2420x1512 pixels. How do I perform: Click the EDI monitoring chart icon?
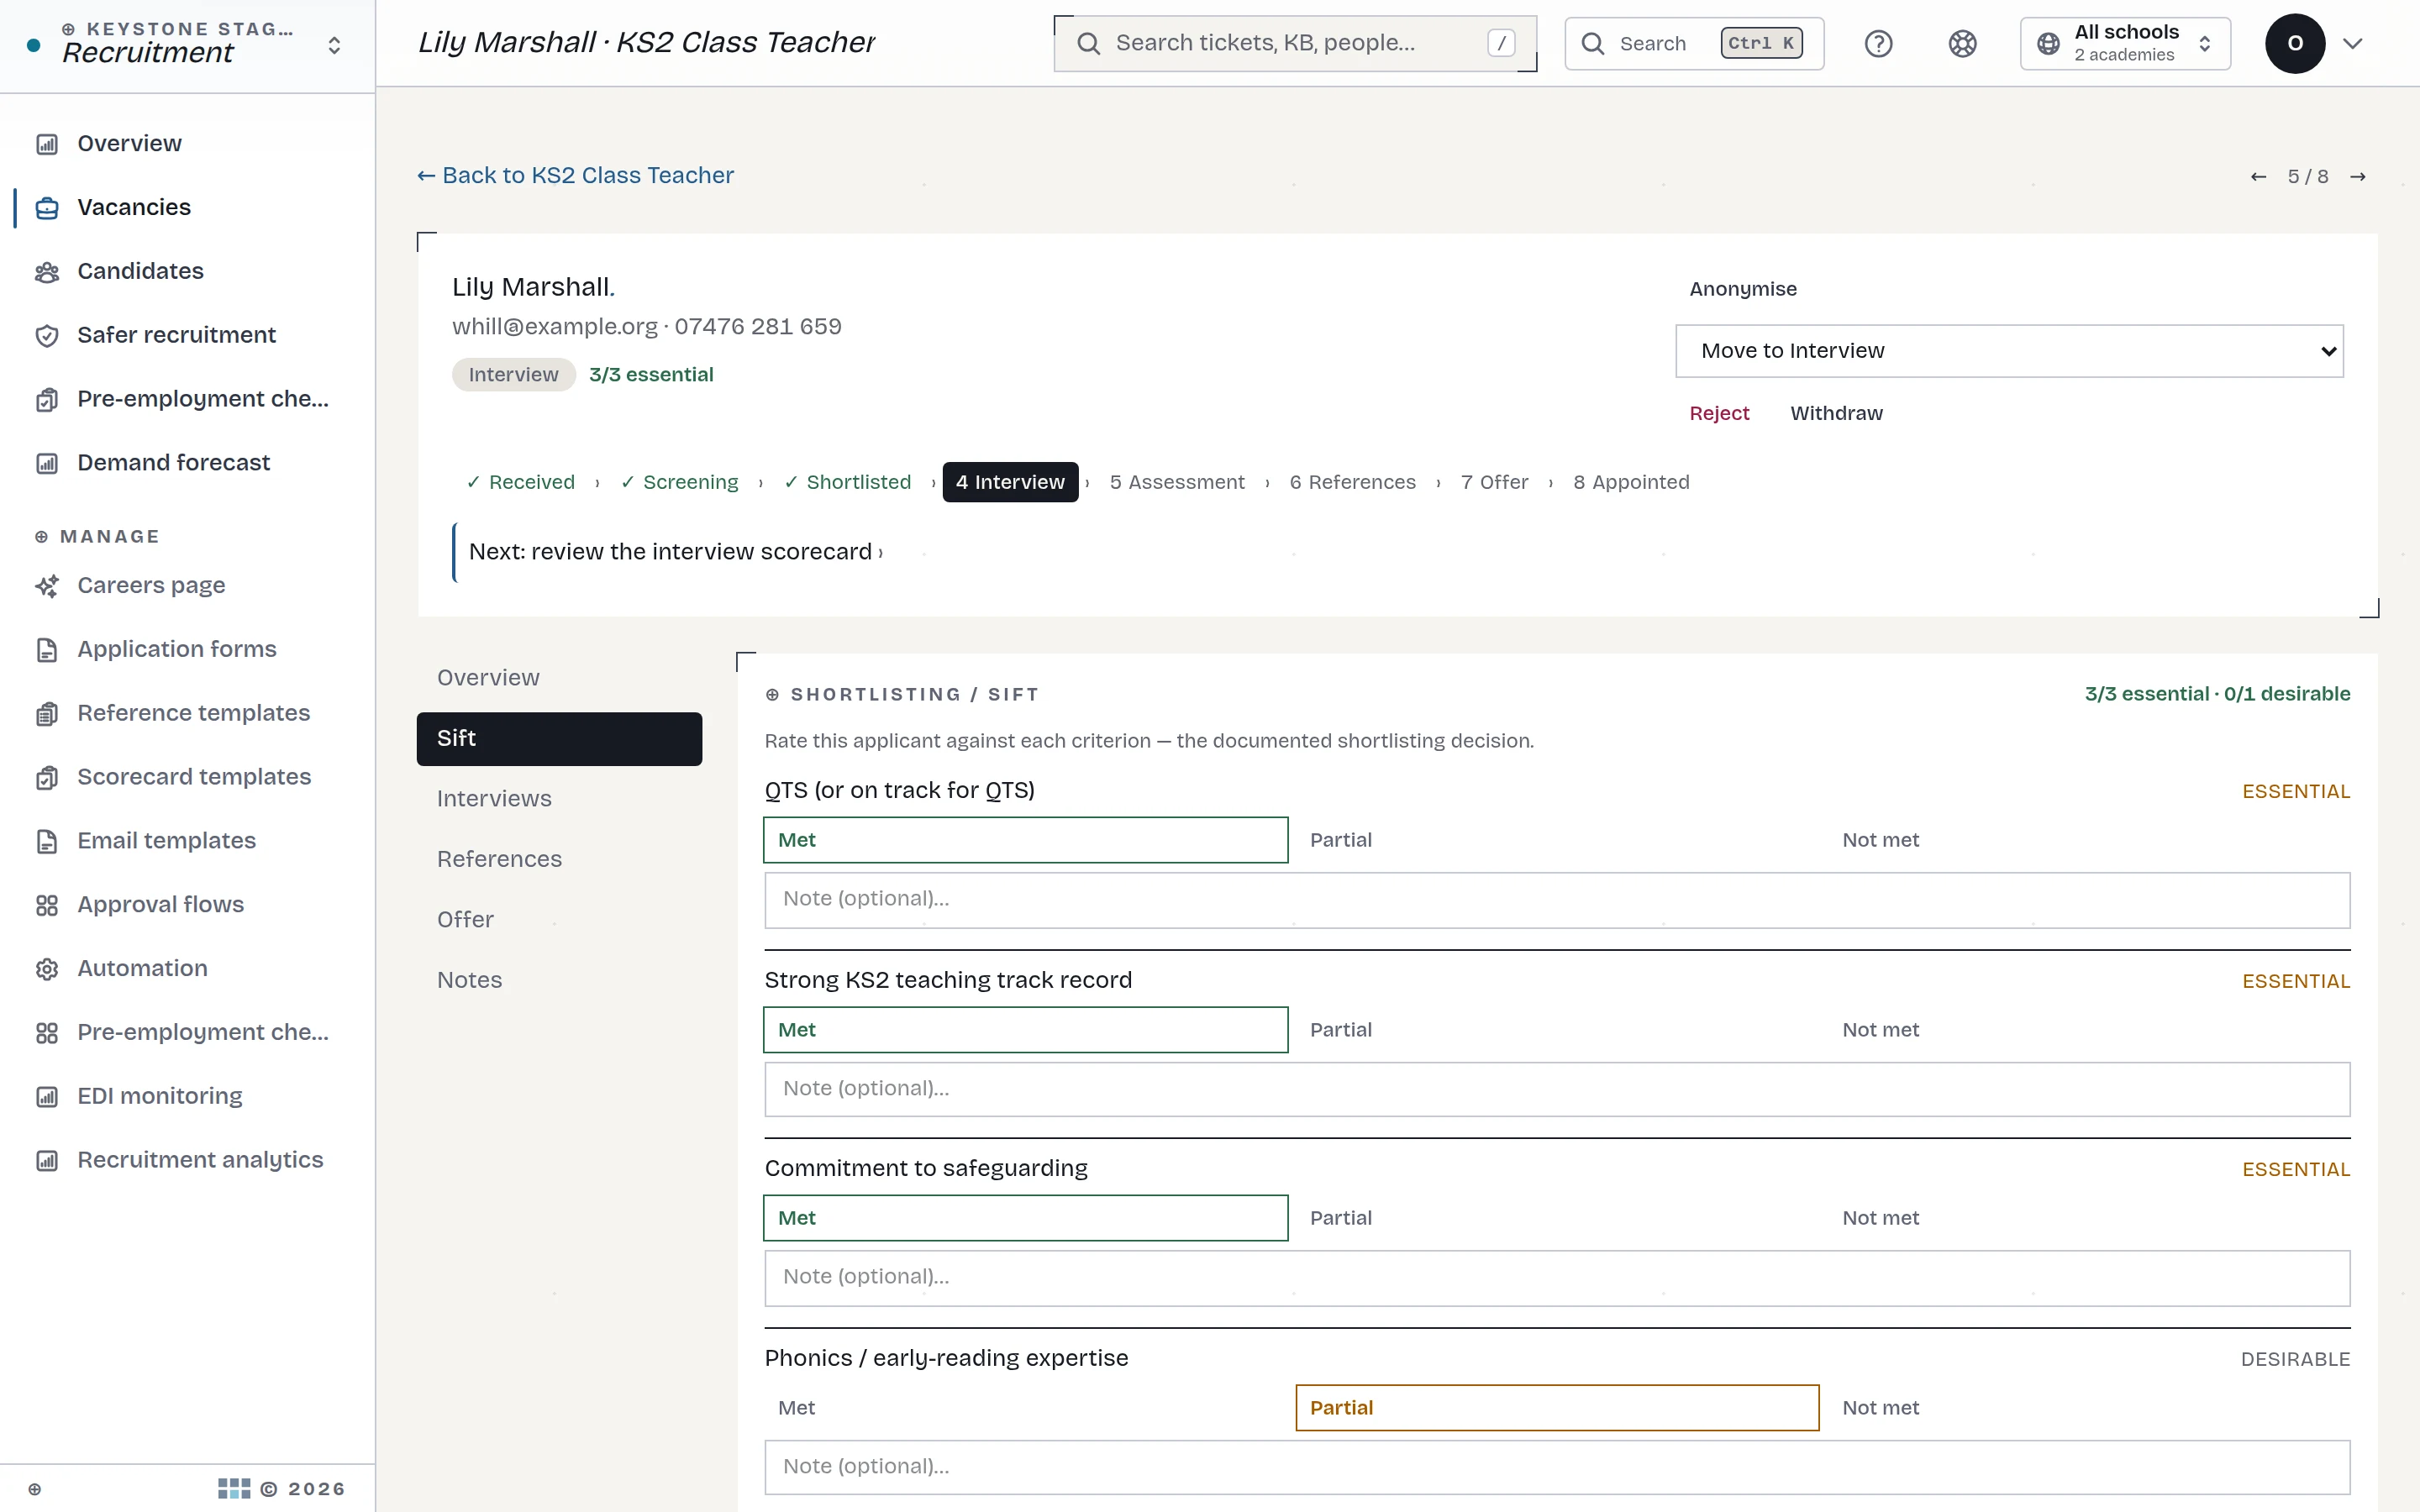(47, 1097)
